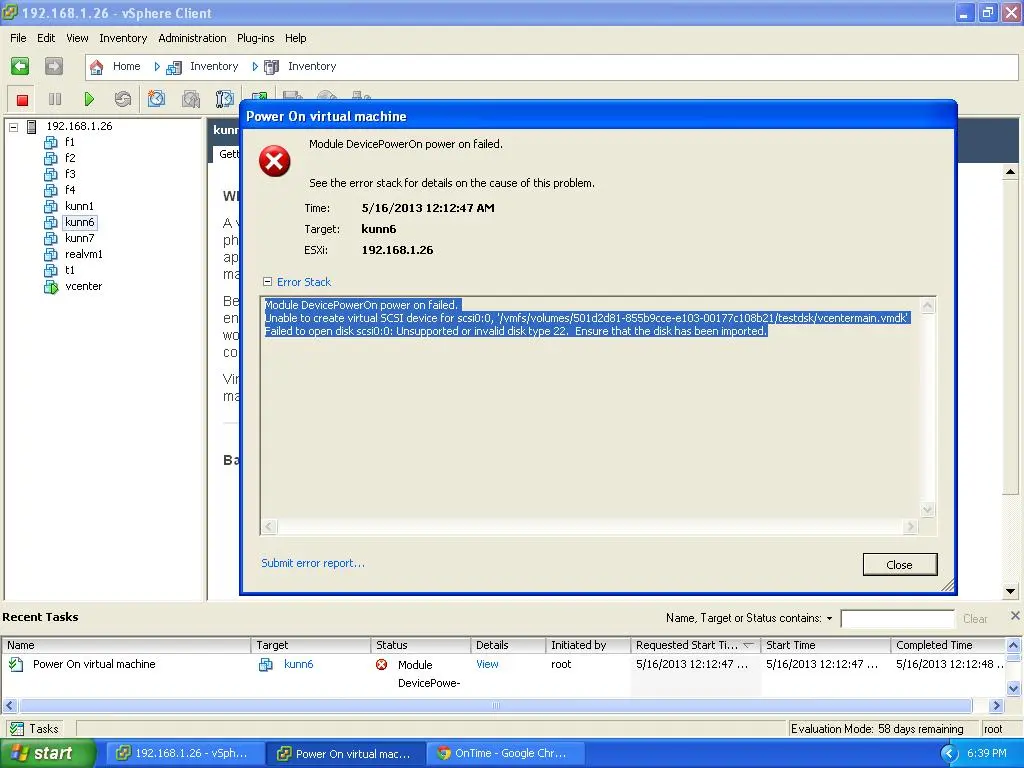The width and height of the screenshot is (1024, 768).
Task: Click the red error icon in dialog
Action: [x=275, y=161]
